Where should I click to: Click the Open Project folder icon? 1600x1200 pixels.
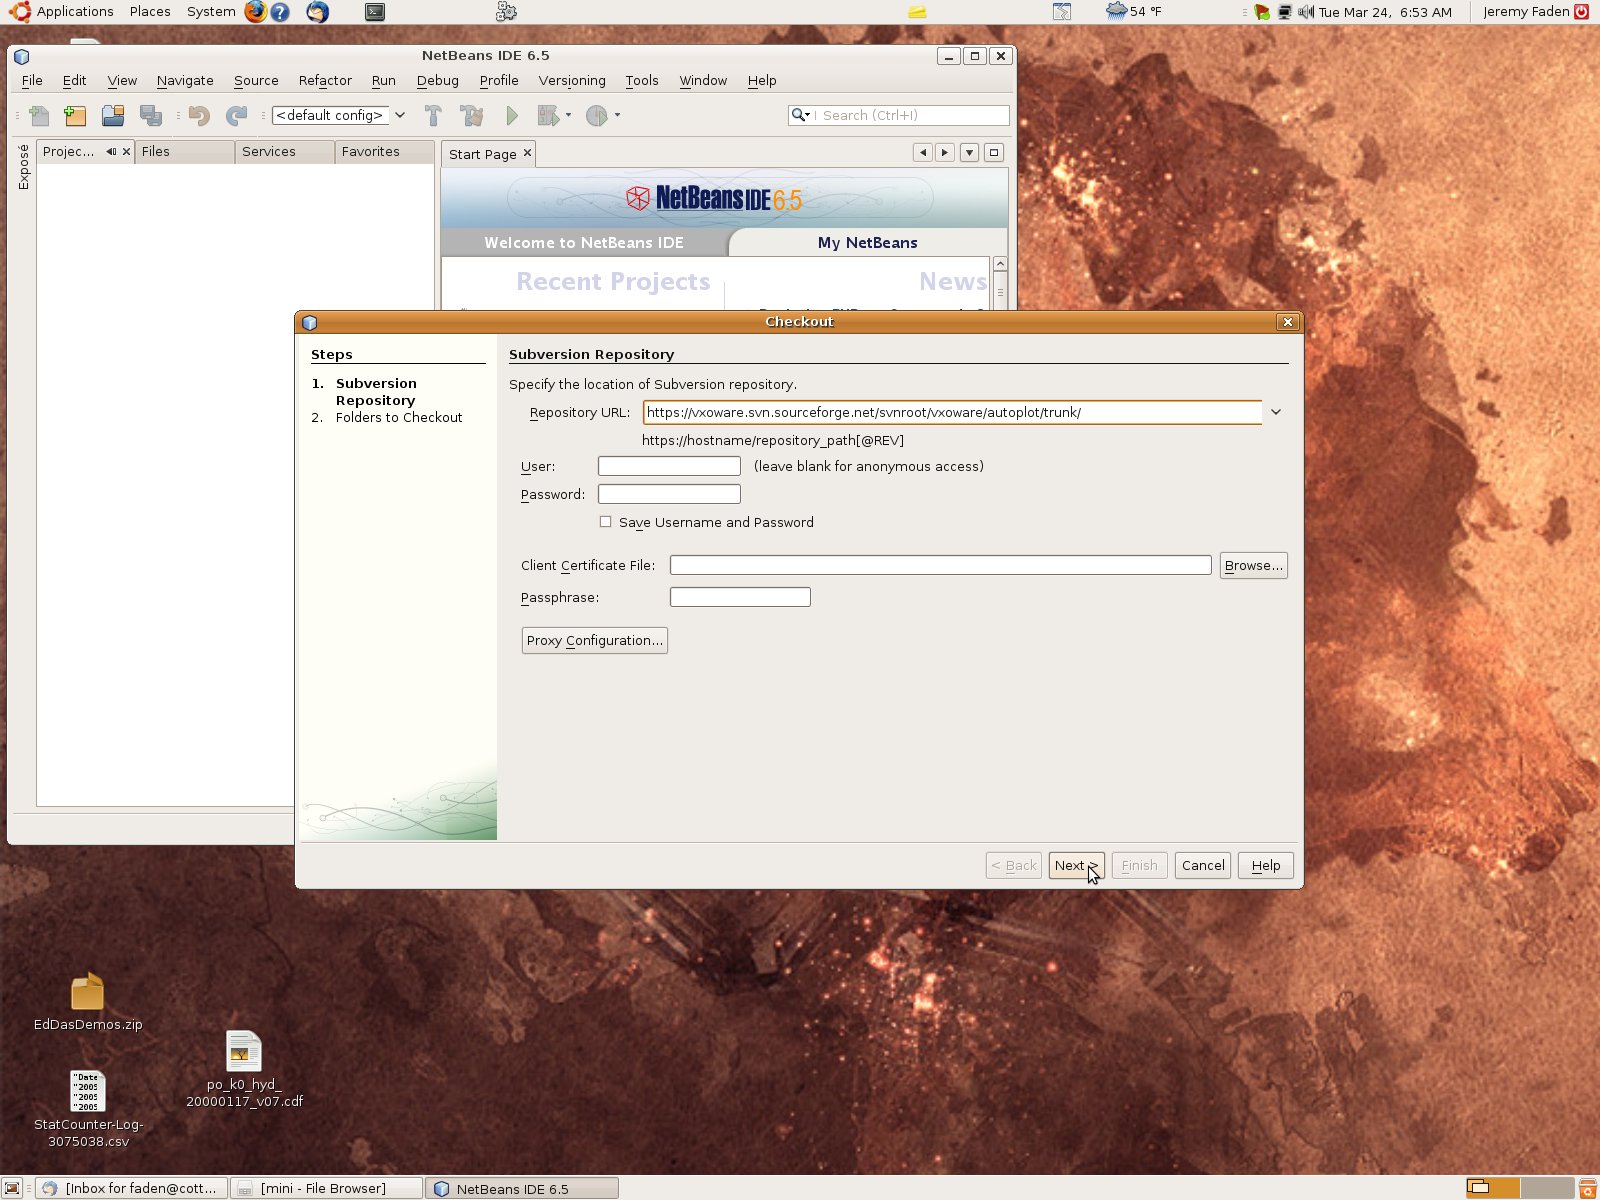pyautogui.click(x=112, y=115)
